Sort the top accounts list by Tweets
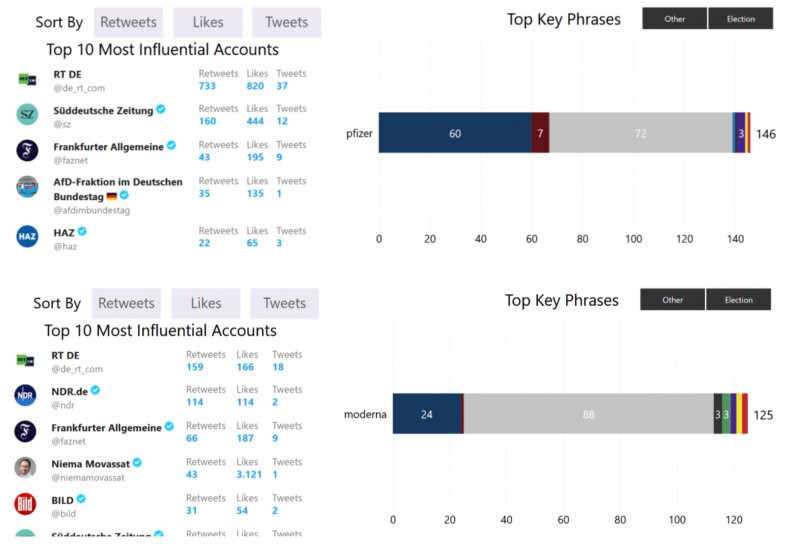Screen dimensions: 800x553 286,22
